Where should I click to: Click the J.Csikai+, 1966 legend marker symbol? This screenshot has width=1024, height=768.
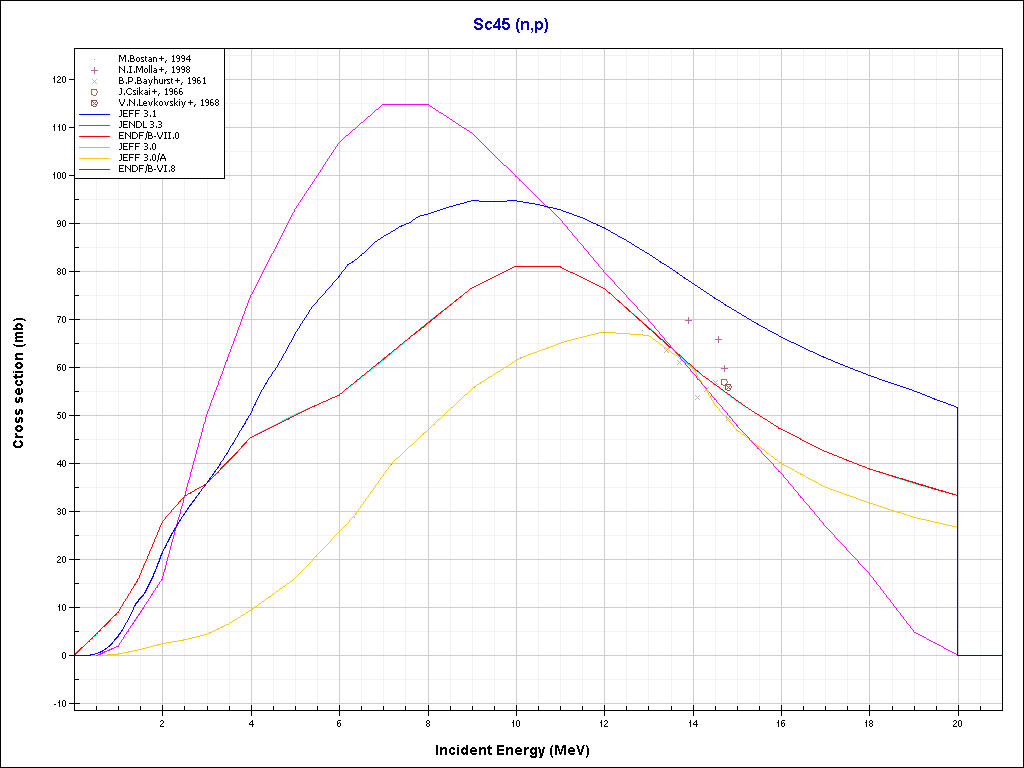(94, 92)
